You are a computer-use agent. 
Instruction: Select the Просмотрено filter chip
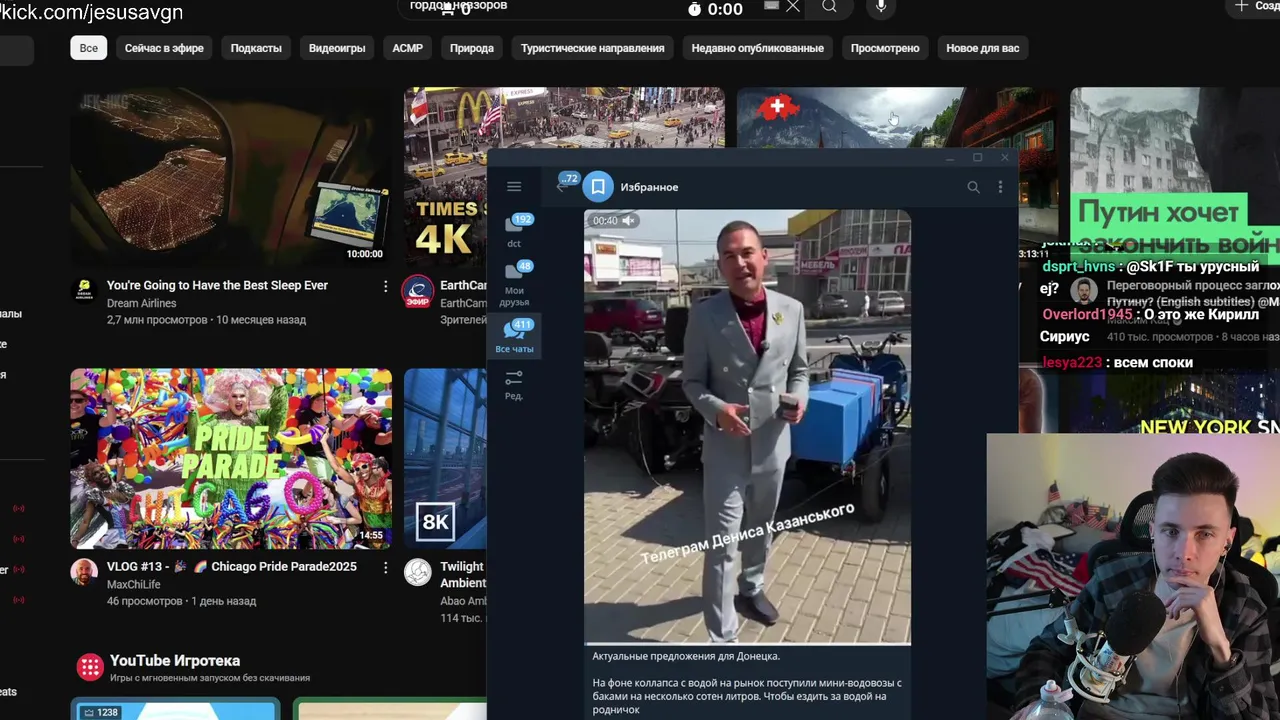click(x=885, y=48)
